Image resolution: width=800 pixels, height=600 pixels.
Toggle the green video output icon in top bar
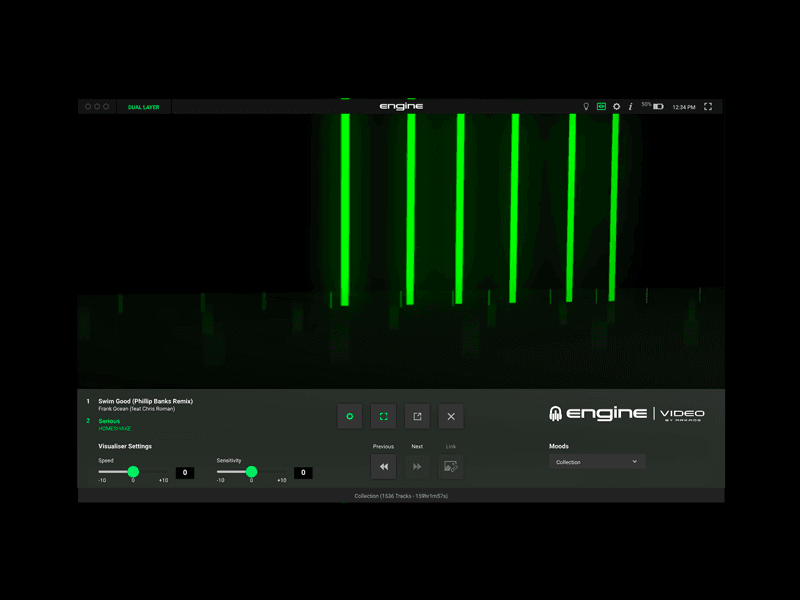coord(600,106)
